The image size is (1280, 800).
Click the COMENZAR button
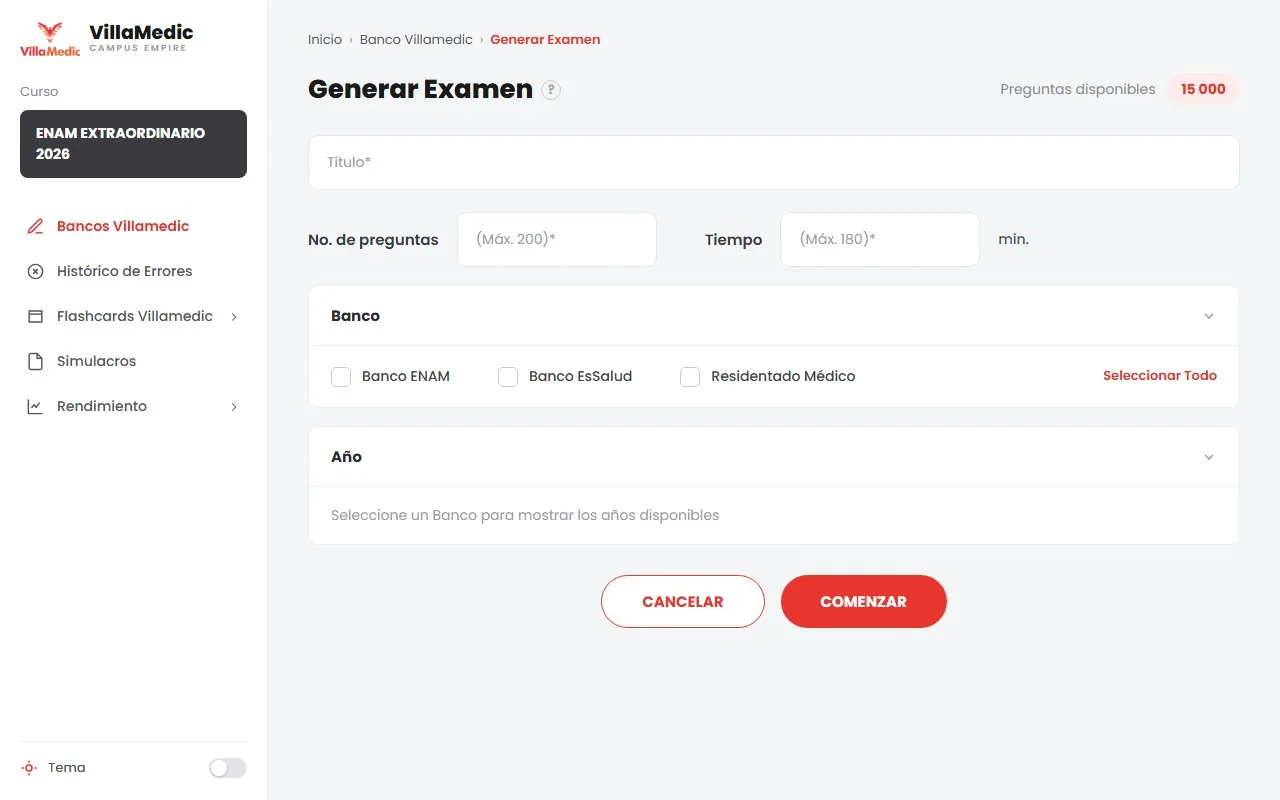click(864, 601)
